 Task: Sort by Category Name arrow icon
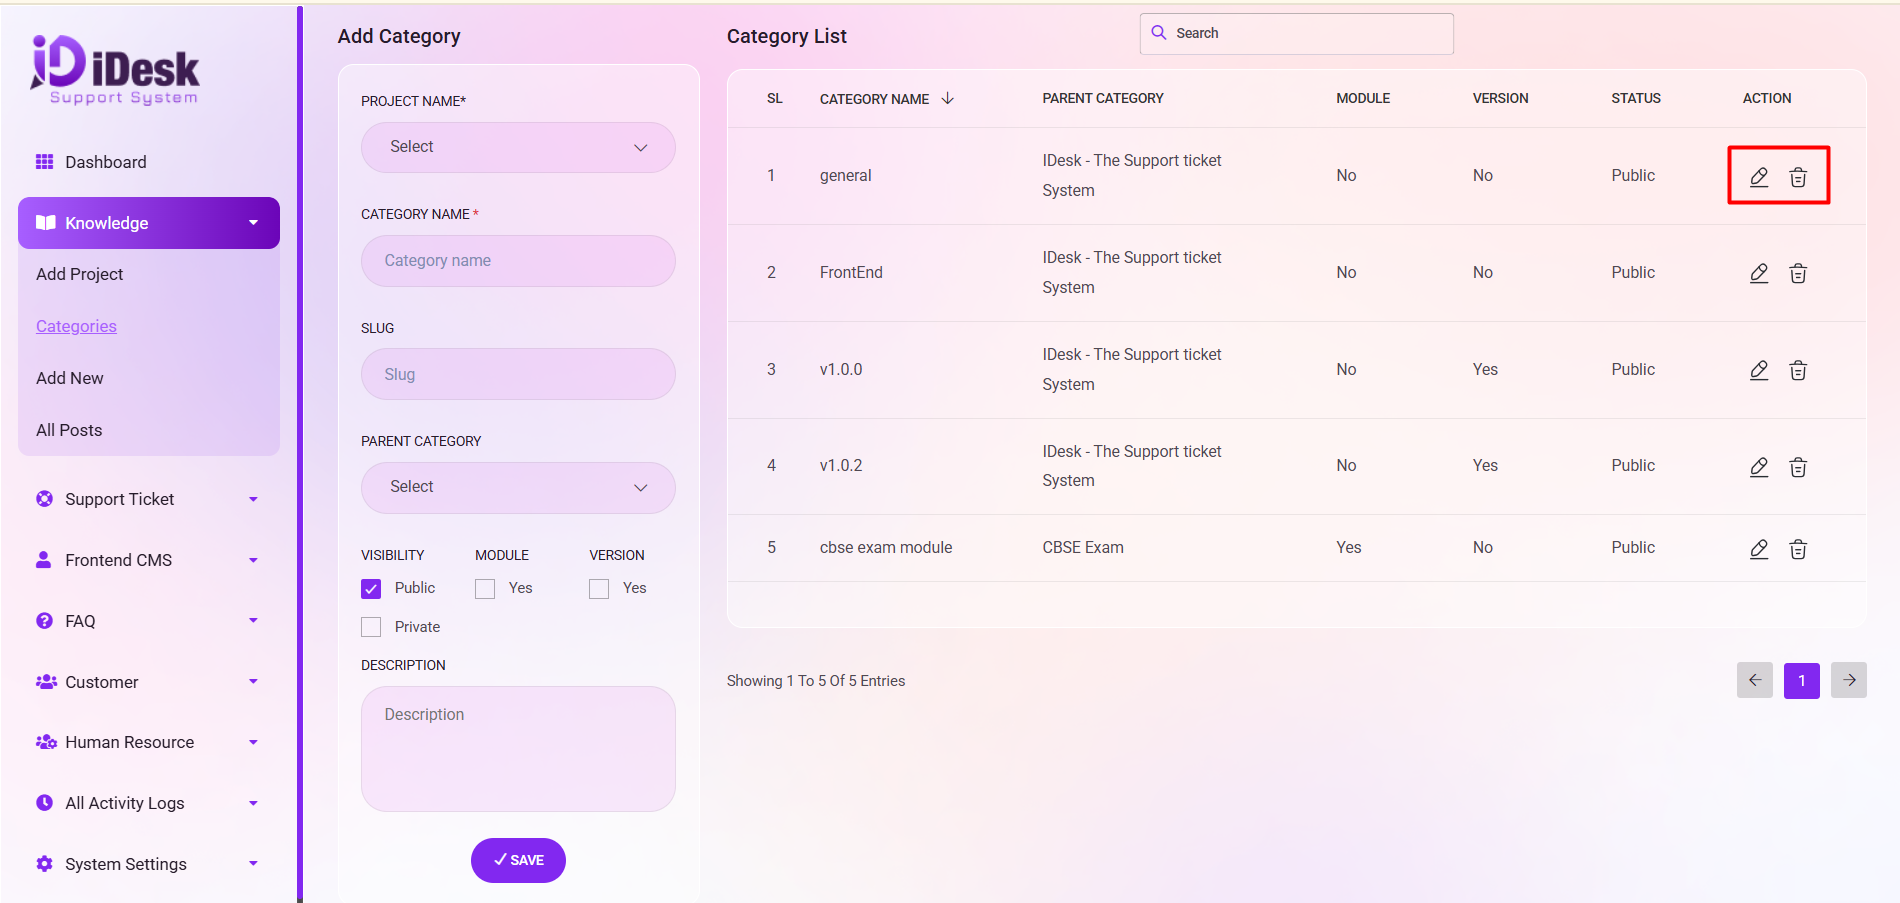(948, 98)
